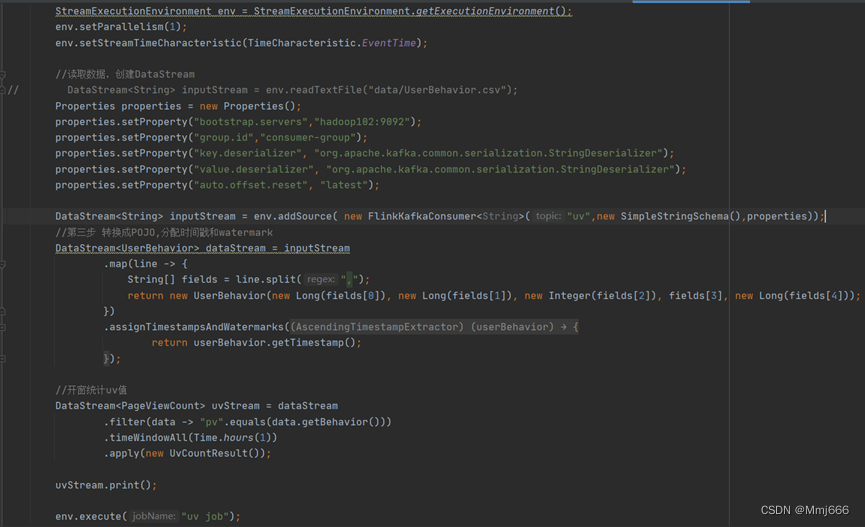
Task: Click the 第三步 转换成POJO comment line
Action: 164,232
